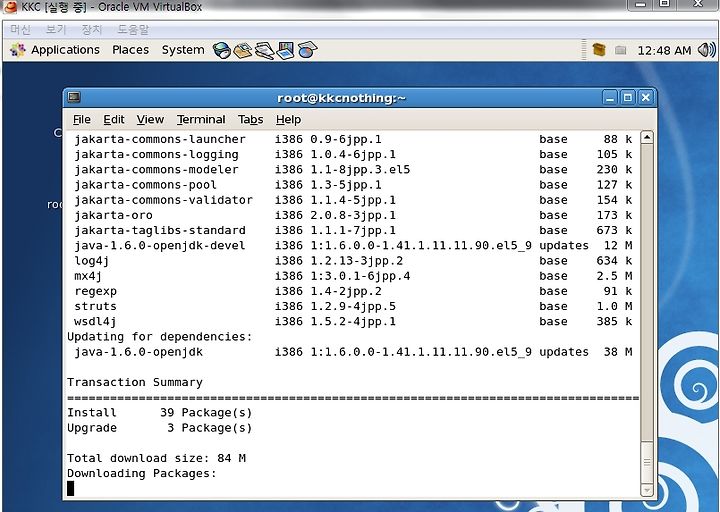This screenshot has width=720, height=512.
Task: Open the OpenOffice Impress launcher icon
Action: click(x=285, y=50)
